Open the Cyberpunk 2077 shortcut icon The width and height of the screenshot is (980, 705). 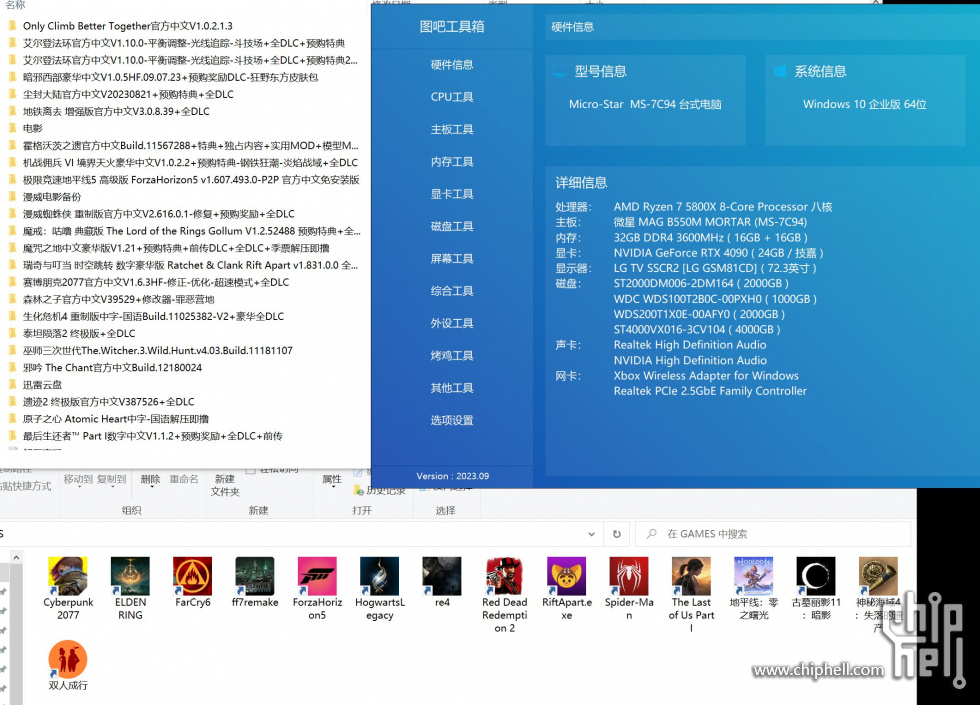pyautogui.click(x=68, y=576)
